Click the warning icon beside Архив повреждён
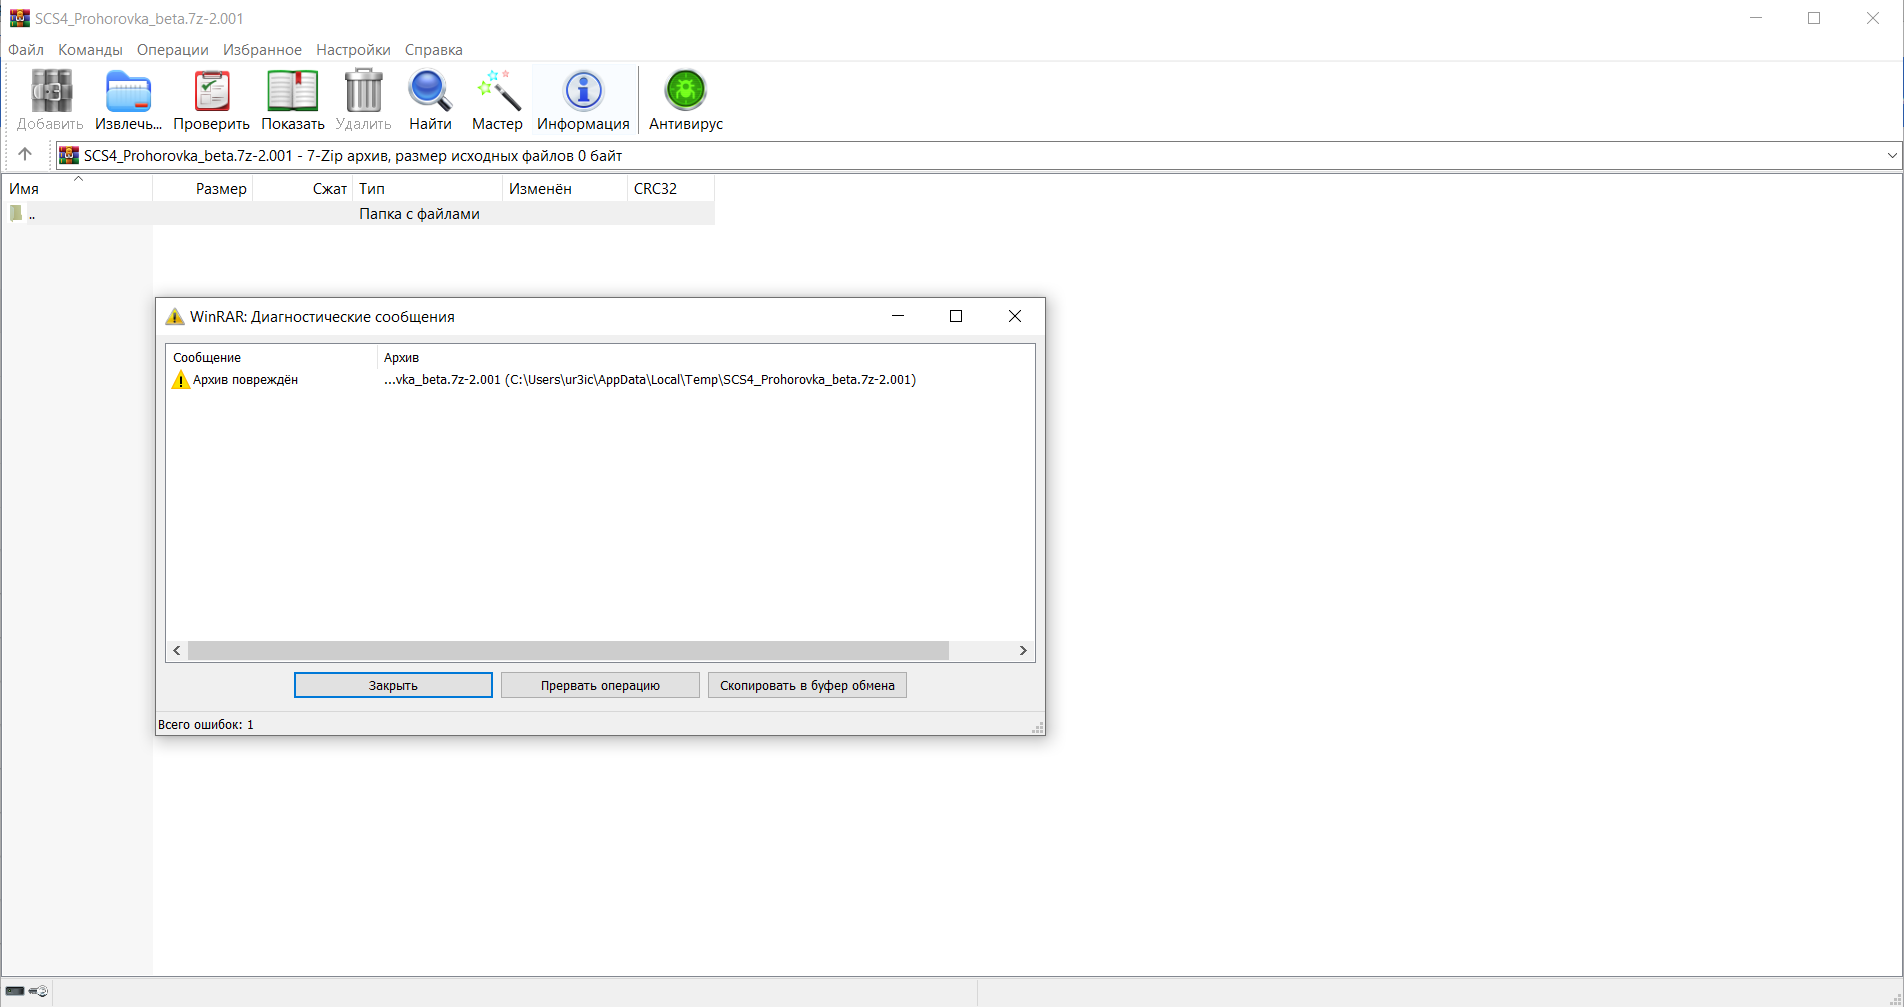The height and width of the screenshot is (1007, 1904). coord(181,380)
